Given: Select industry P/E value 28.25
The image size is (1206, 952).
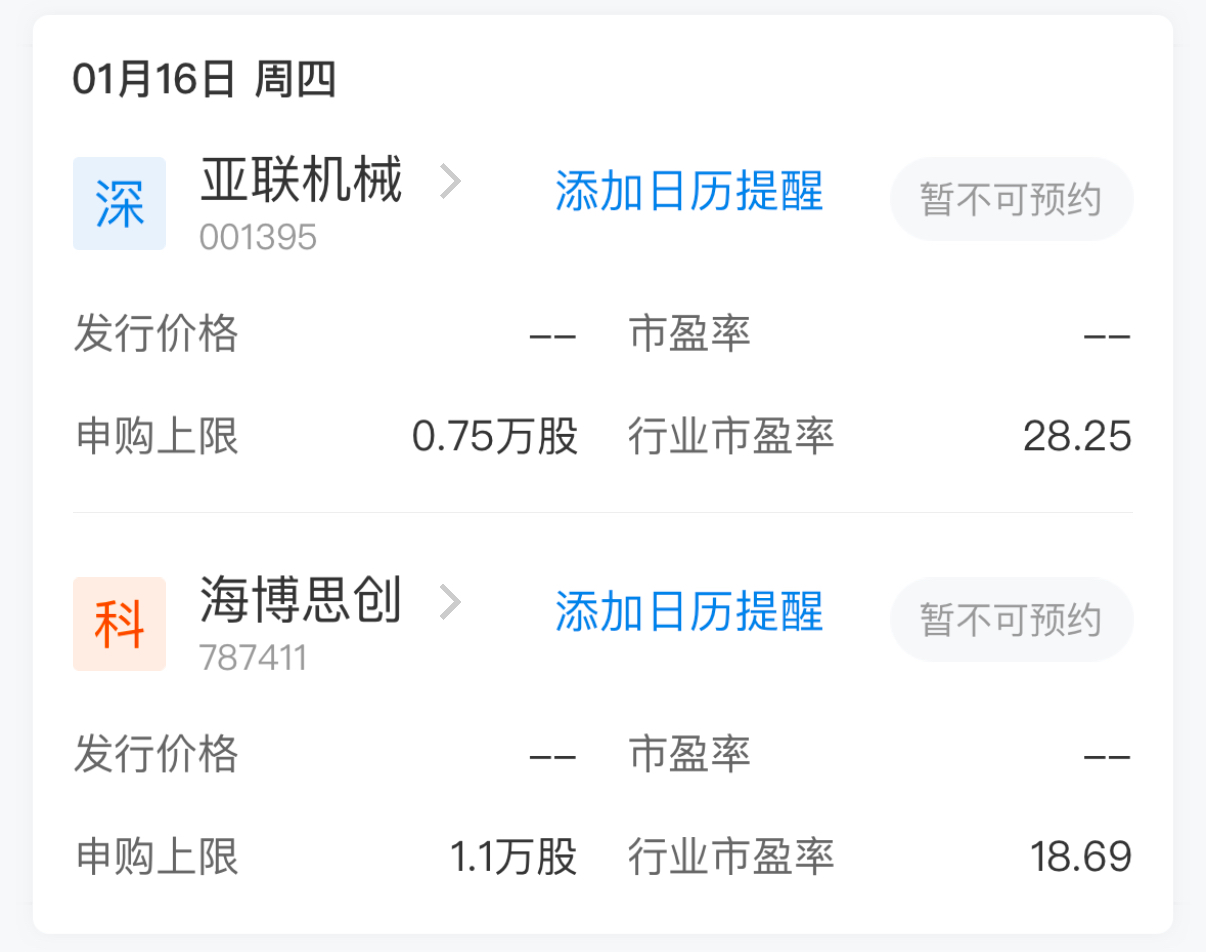Looking at the screenshot, I should pyautogui.click(x=1077, y=436).
